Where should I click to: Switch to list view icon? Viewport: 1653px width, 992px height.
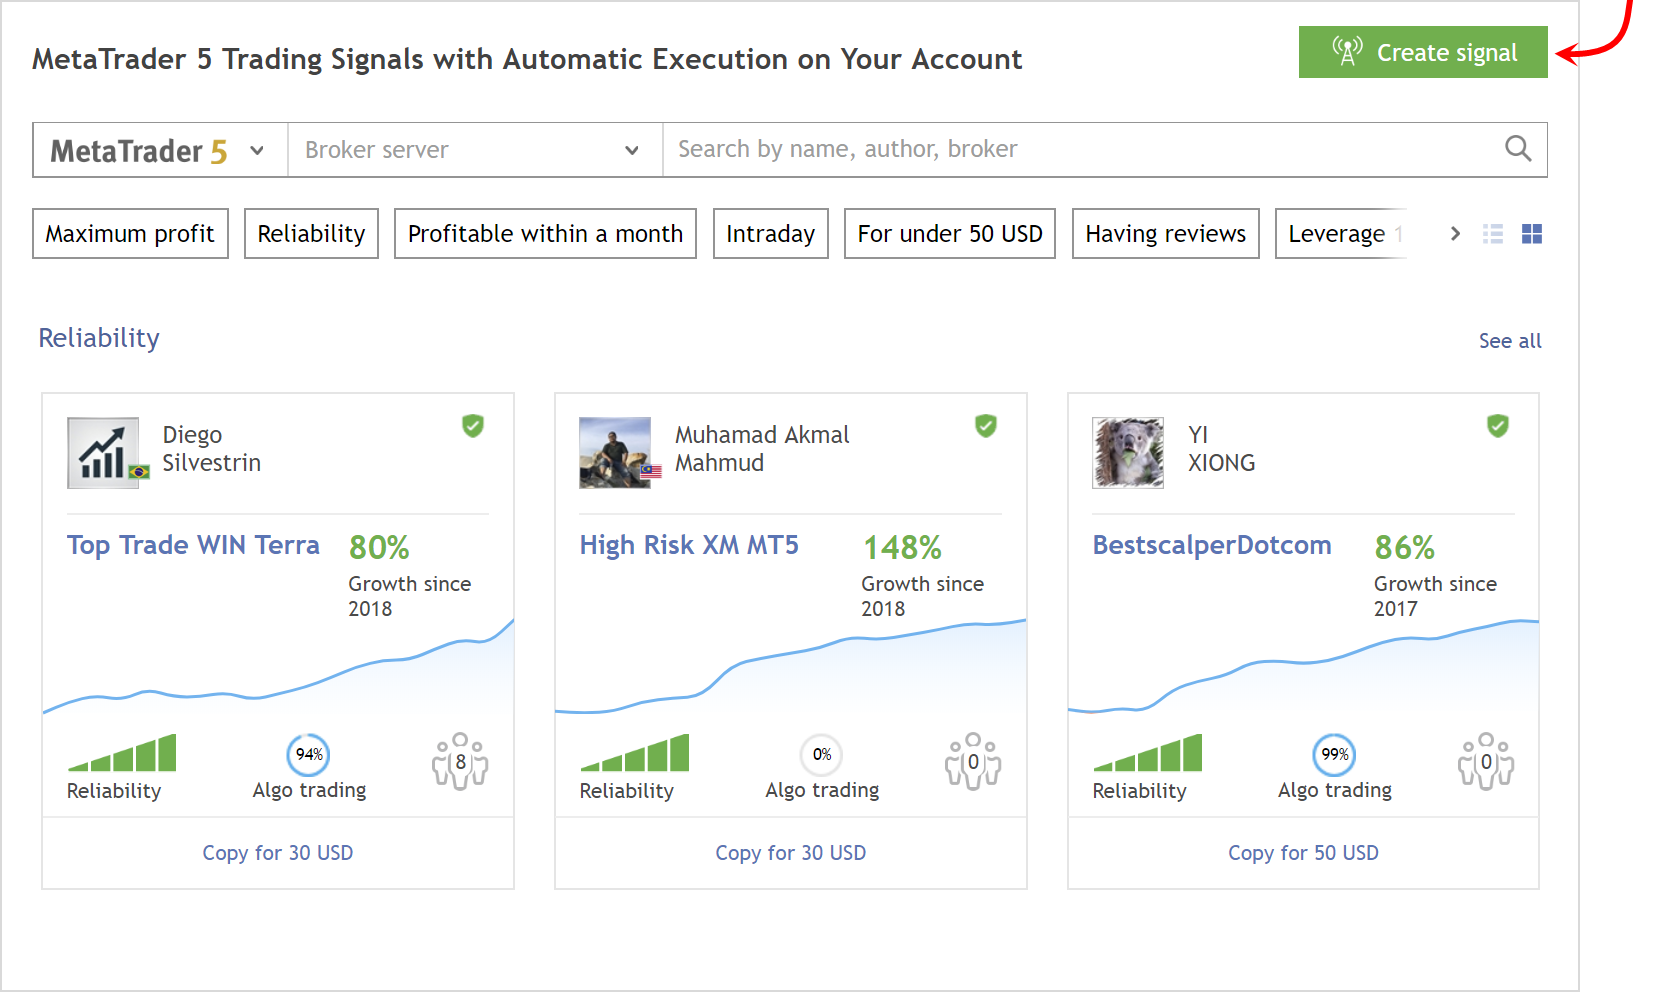click(x=1493, y=234)
